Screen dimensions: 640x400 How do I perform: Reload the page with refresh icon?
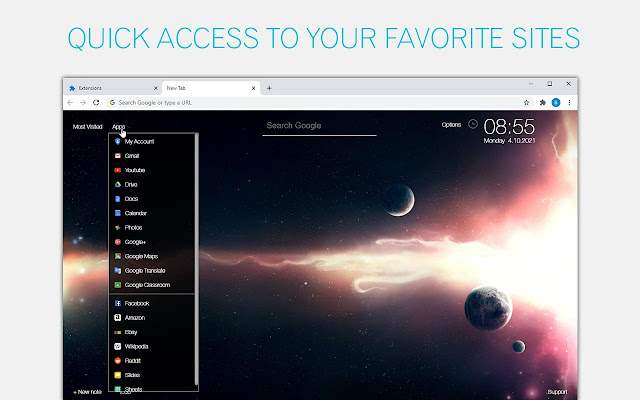[96, 102]
